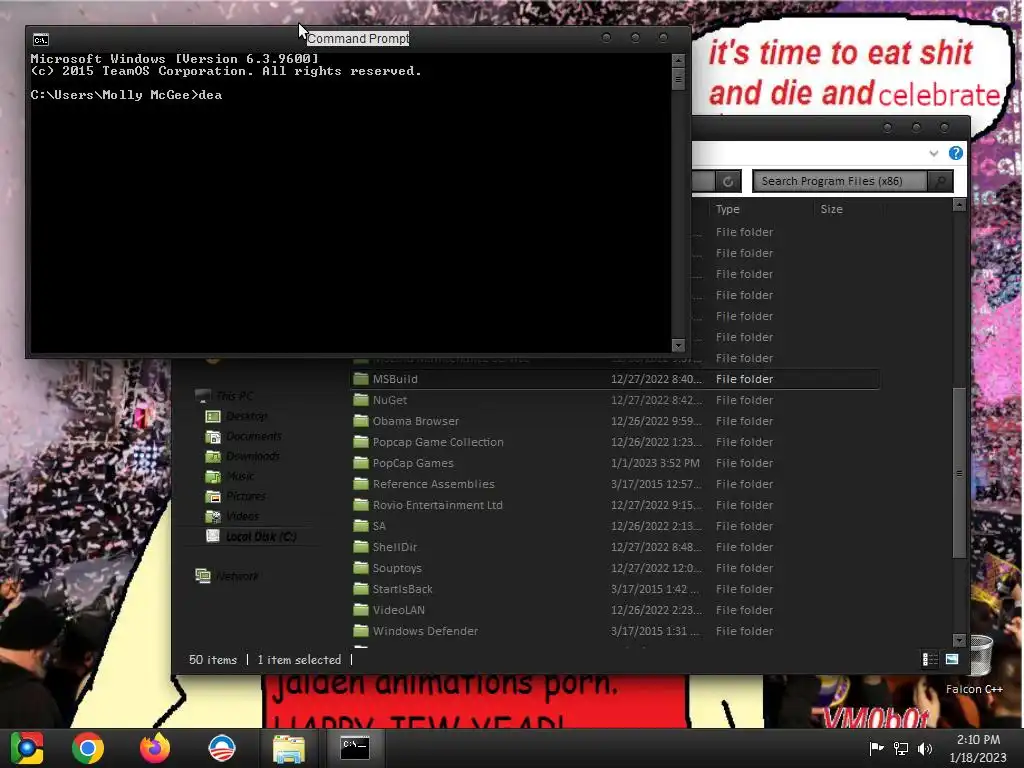1024x768 pixels.
Task: Open Videos in navigation pane
Action: pyautogui.click(x=232, y=517)
